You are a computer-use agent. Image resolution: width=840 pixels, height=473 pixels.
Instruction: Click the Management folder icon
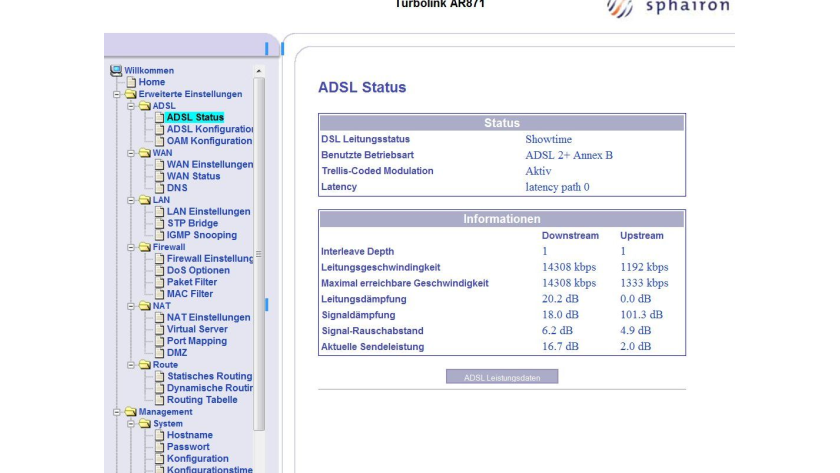[x=131, y=412]
